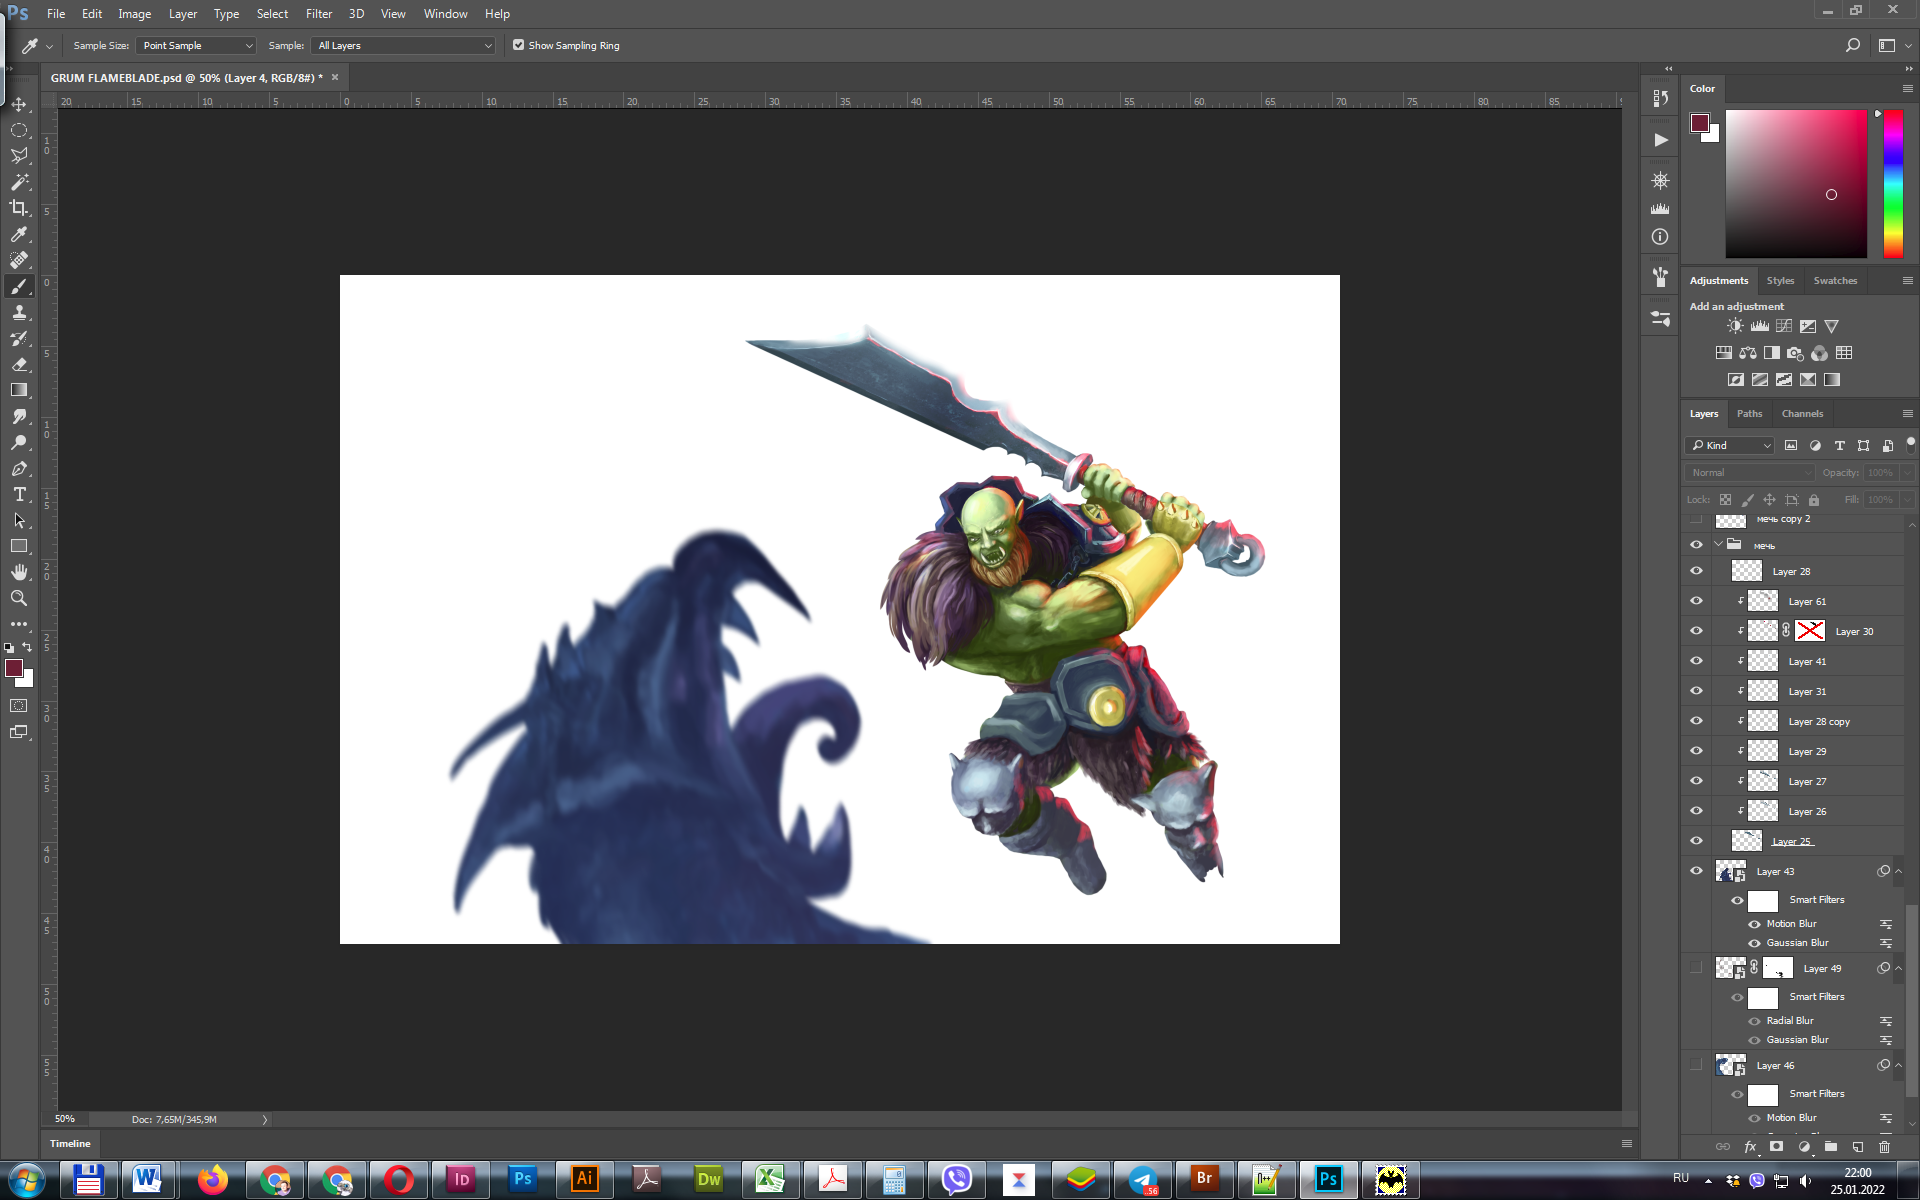
Task: Hide Layer 41 visibility eye
Action: point(1696,661)
